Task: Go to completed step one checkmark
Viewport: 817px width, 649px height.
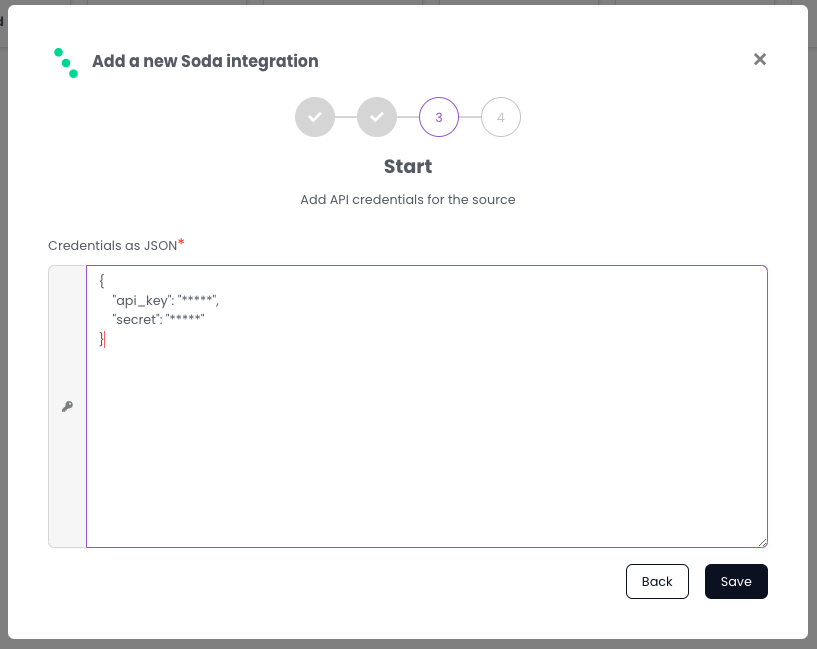Action: 314,117
